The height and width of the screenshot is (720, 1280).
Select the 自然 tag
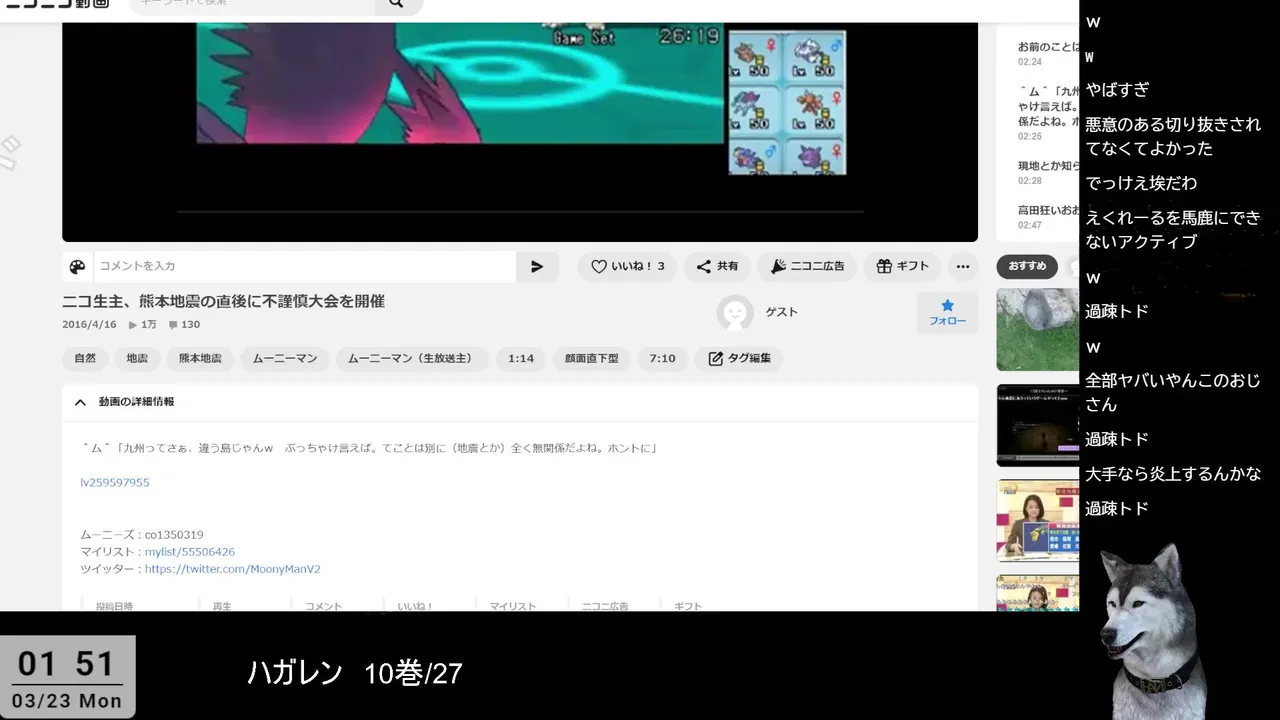coord(85,358)
